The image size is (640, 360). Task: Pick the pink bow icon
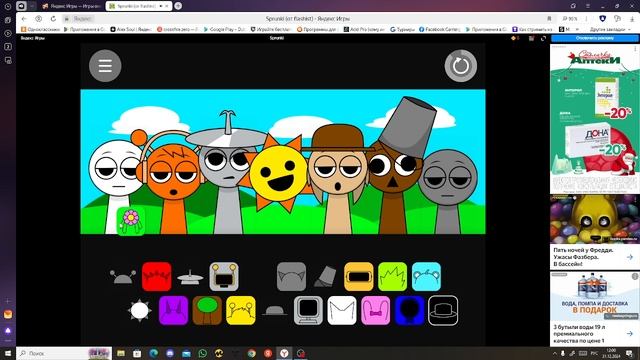[x=376, y=311]
